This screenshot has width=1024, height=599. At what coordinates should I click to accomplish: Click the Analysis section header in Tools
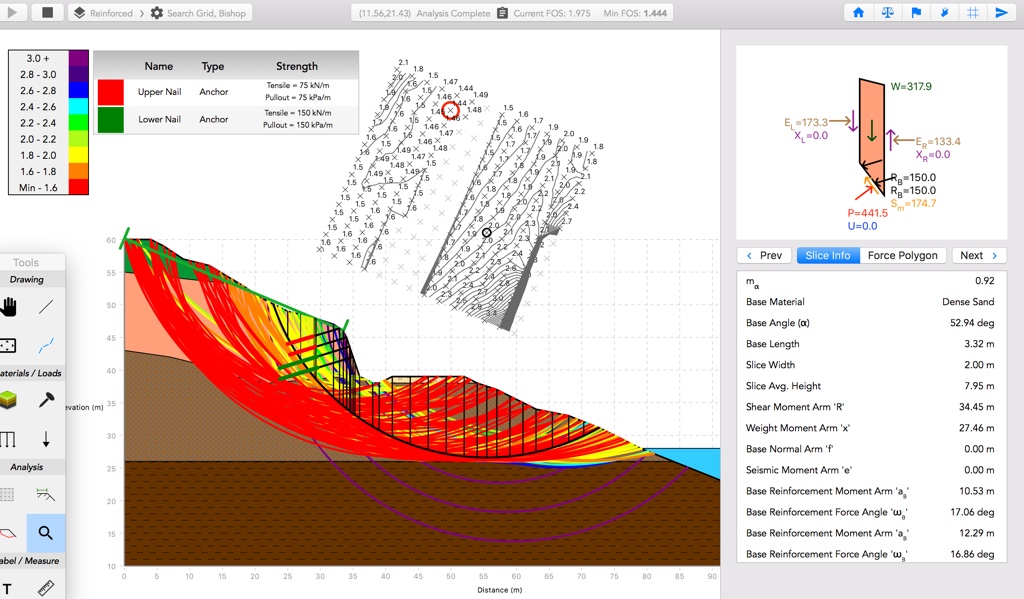point(27,467)
